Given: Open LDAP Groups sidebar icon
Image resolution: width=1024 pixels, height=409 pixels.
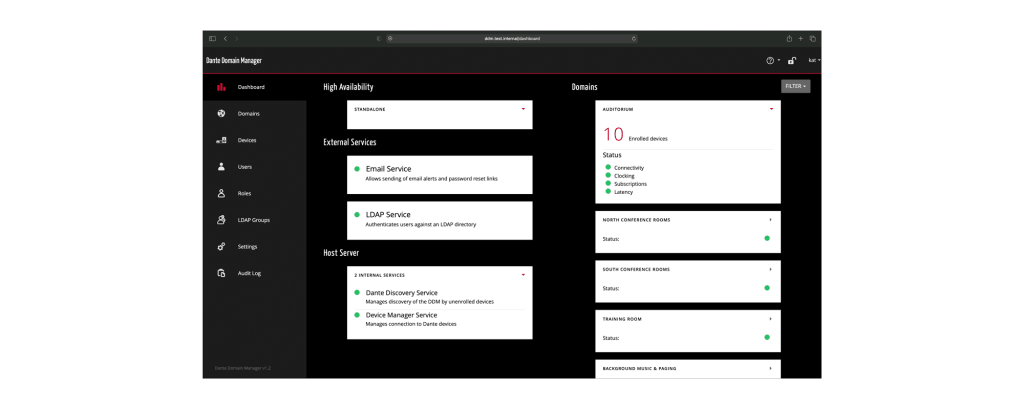Looking at the screenshot, I should coord(221,220).
